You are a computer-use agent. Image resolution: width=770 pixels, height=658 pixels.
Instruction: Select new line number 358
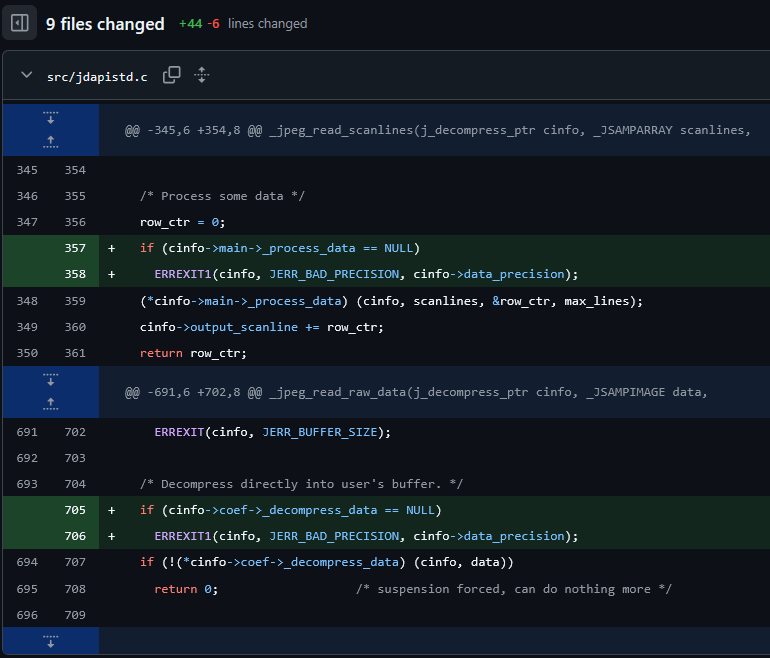tap(75, 274)
